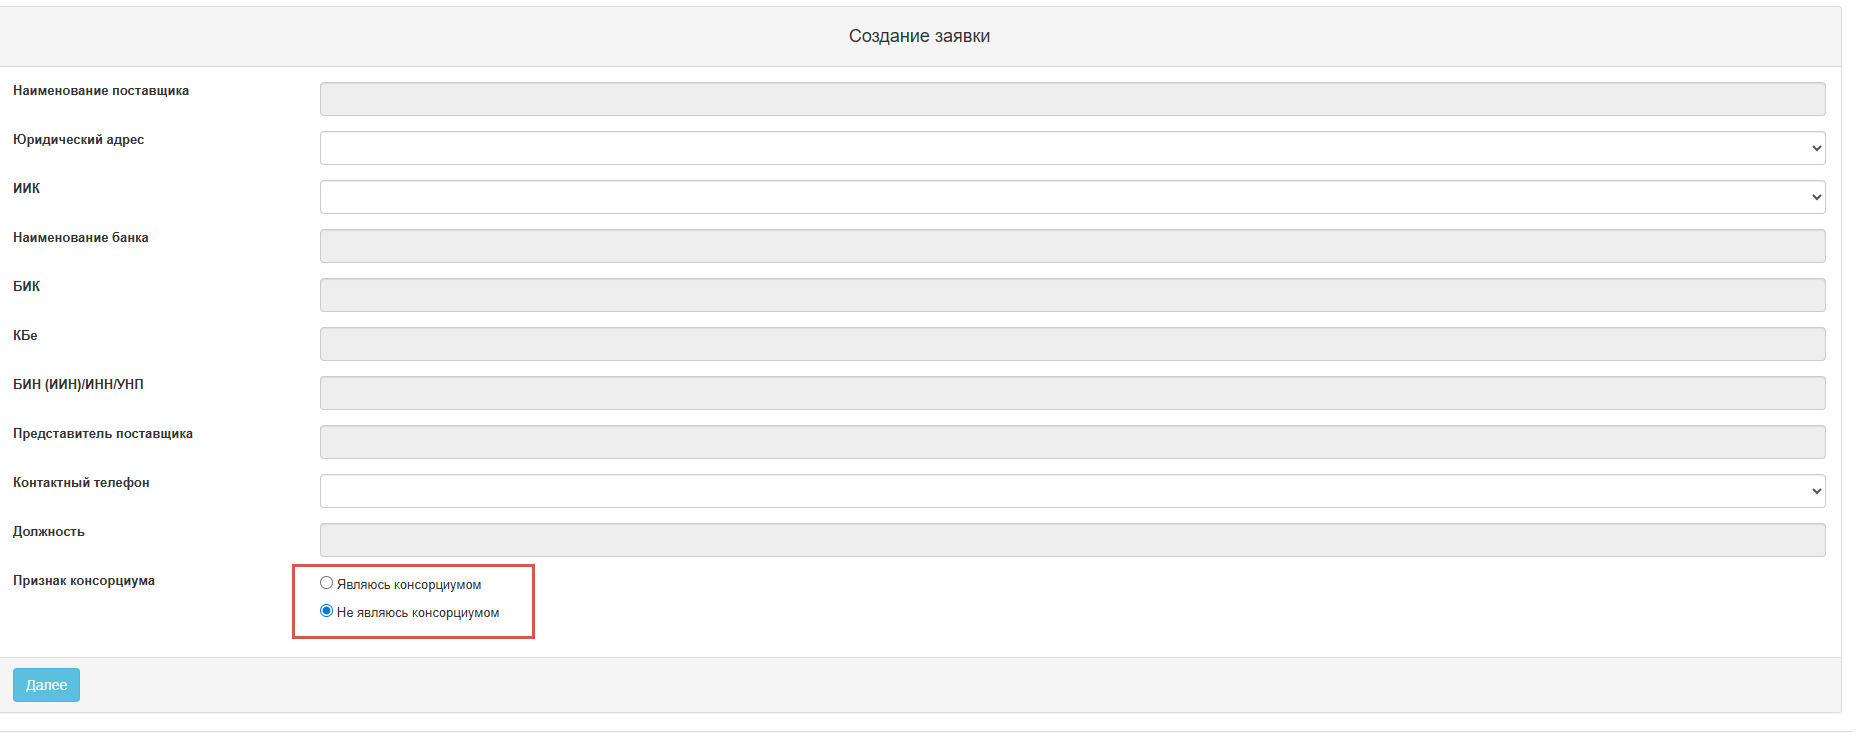1860x744 pixels.
Task: Select the 'Не являюсь консорциумом' radio button
Action: (326, 611)
